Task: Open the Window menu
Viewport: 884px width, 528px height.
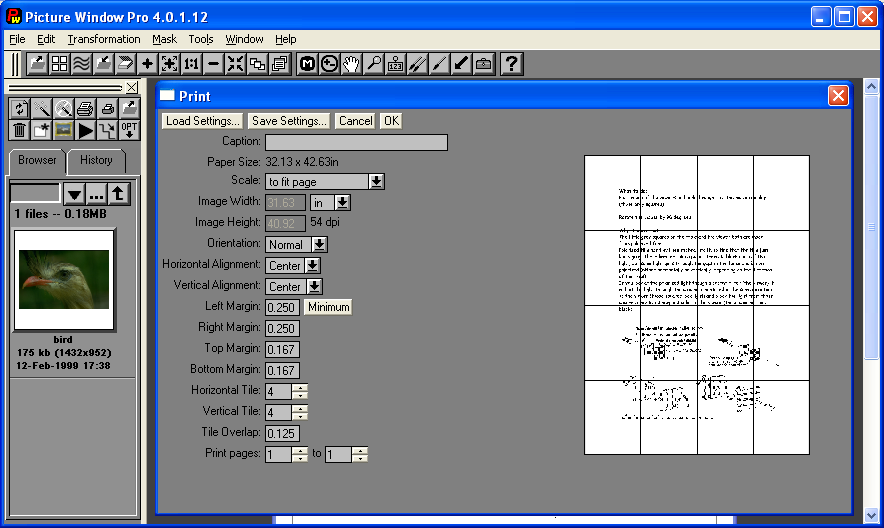Action: coord(244,39)
